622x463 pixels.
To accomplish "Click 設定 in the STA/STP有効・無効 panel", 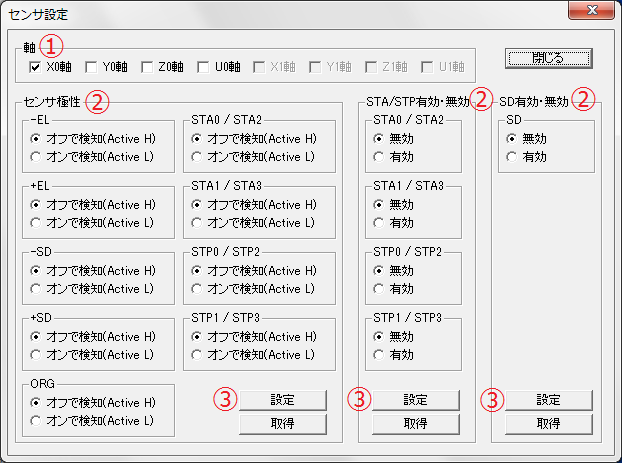I will click(x=416, y=400).
